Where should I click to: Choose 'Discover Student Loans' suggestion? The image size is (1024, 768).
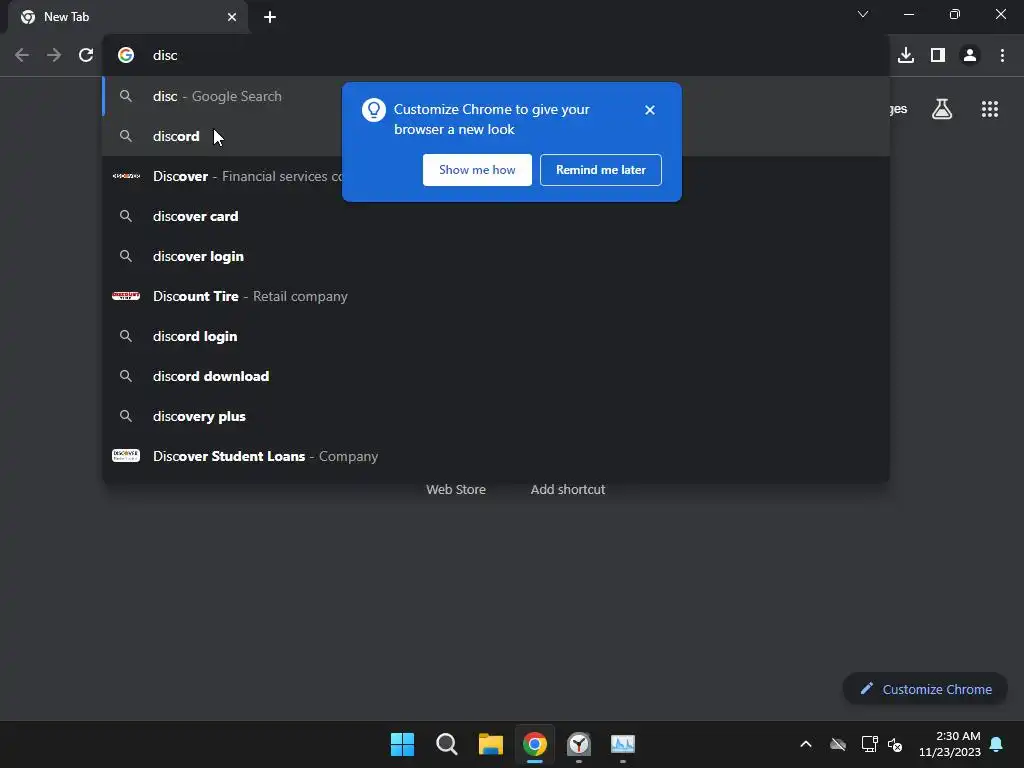496,456
